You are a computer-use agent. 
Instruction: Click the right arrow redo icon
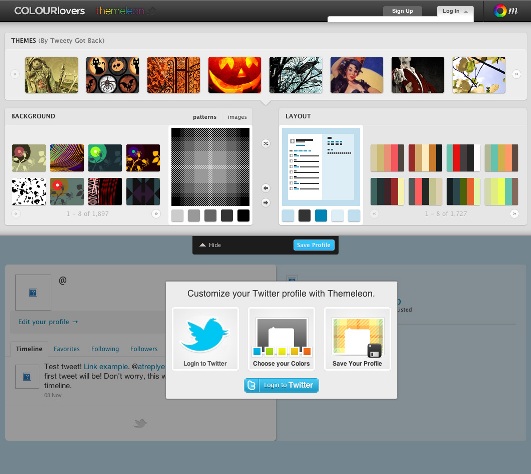266,202
